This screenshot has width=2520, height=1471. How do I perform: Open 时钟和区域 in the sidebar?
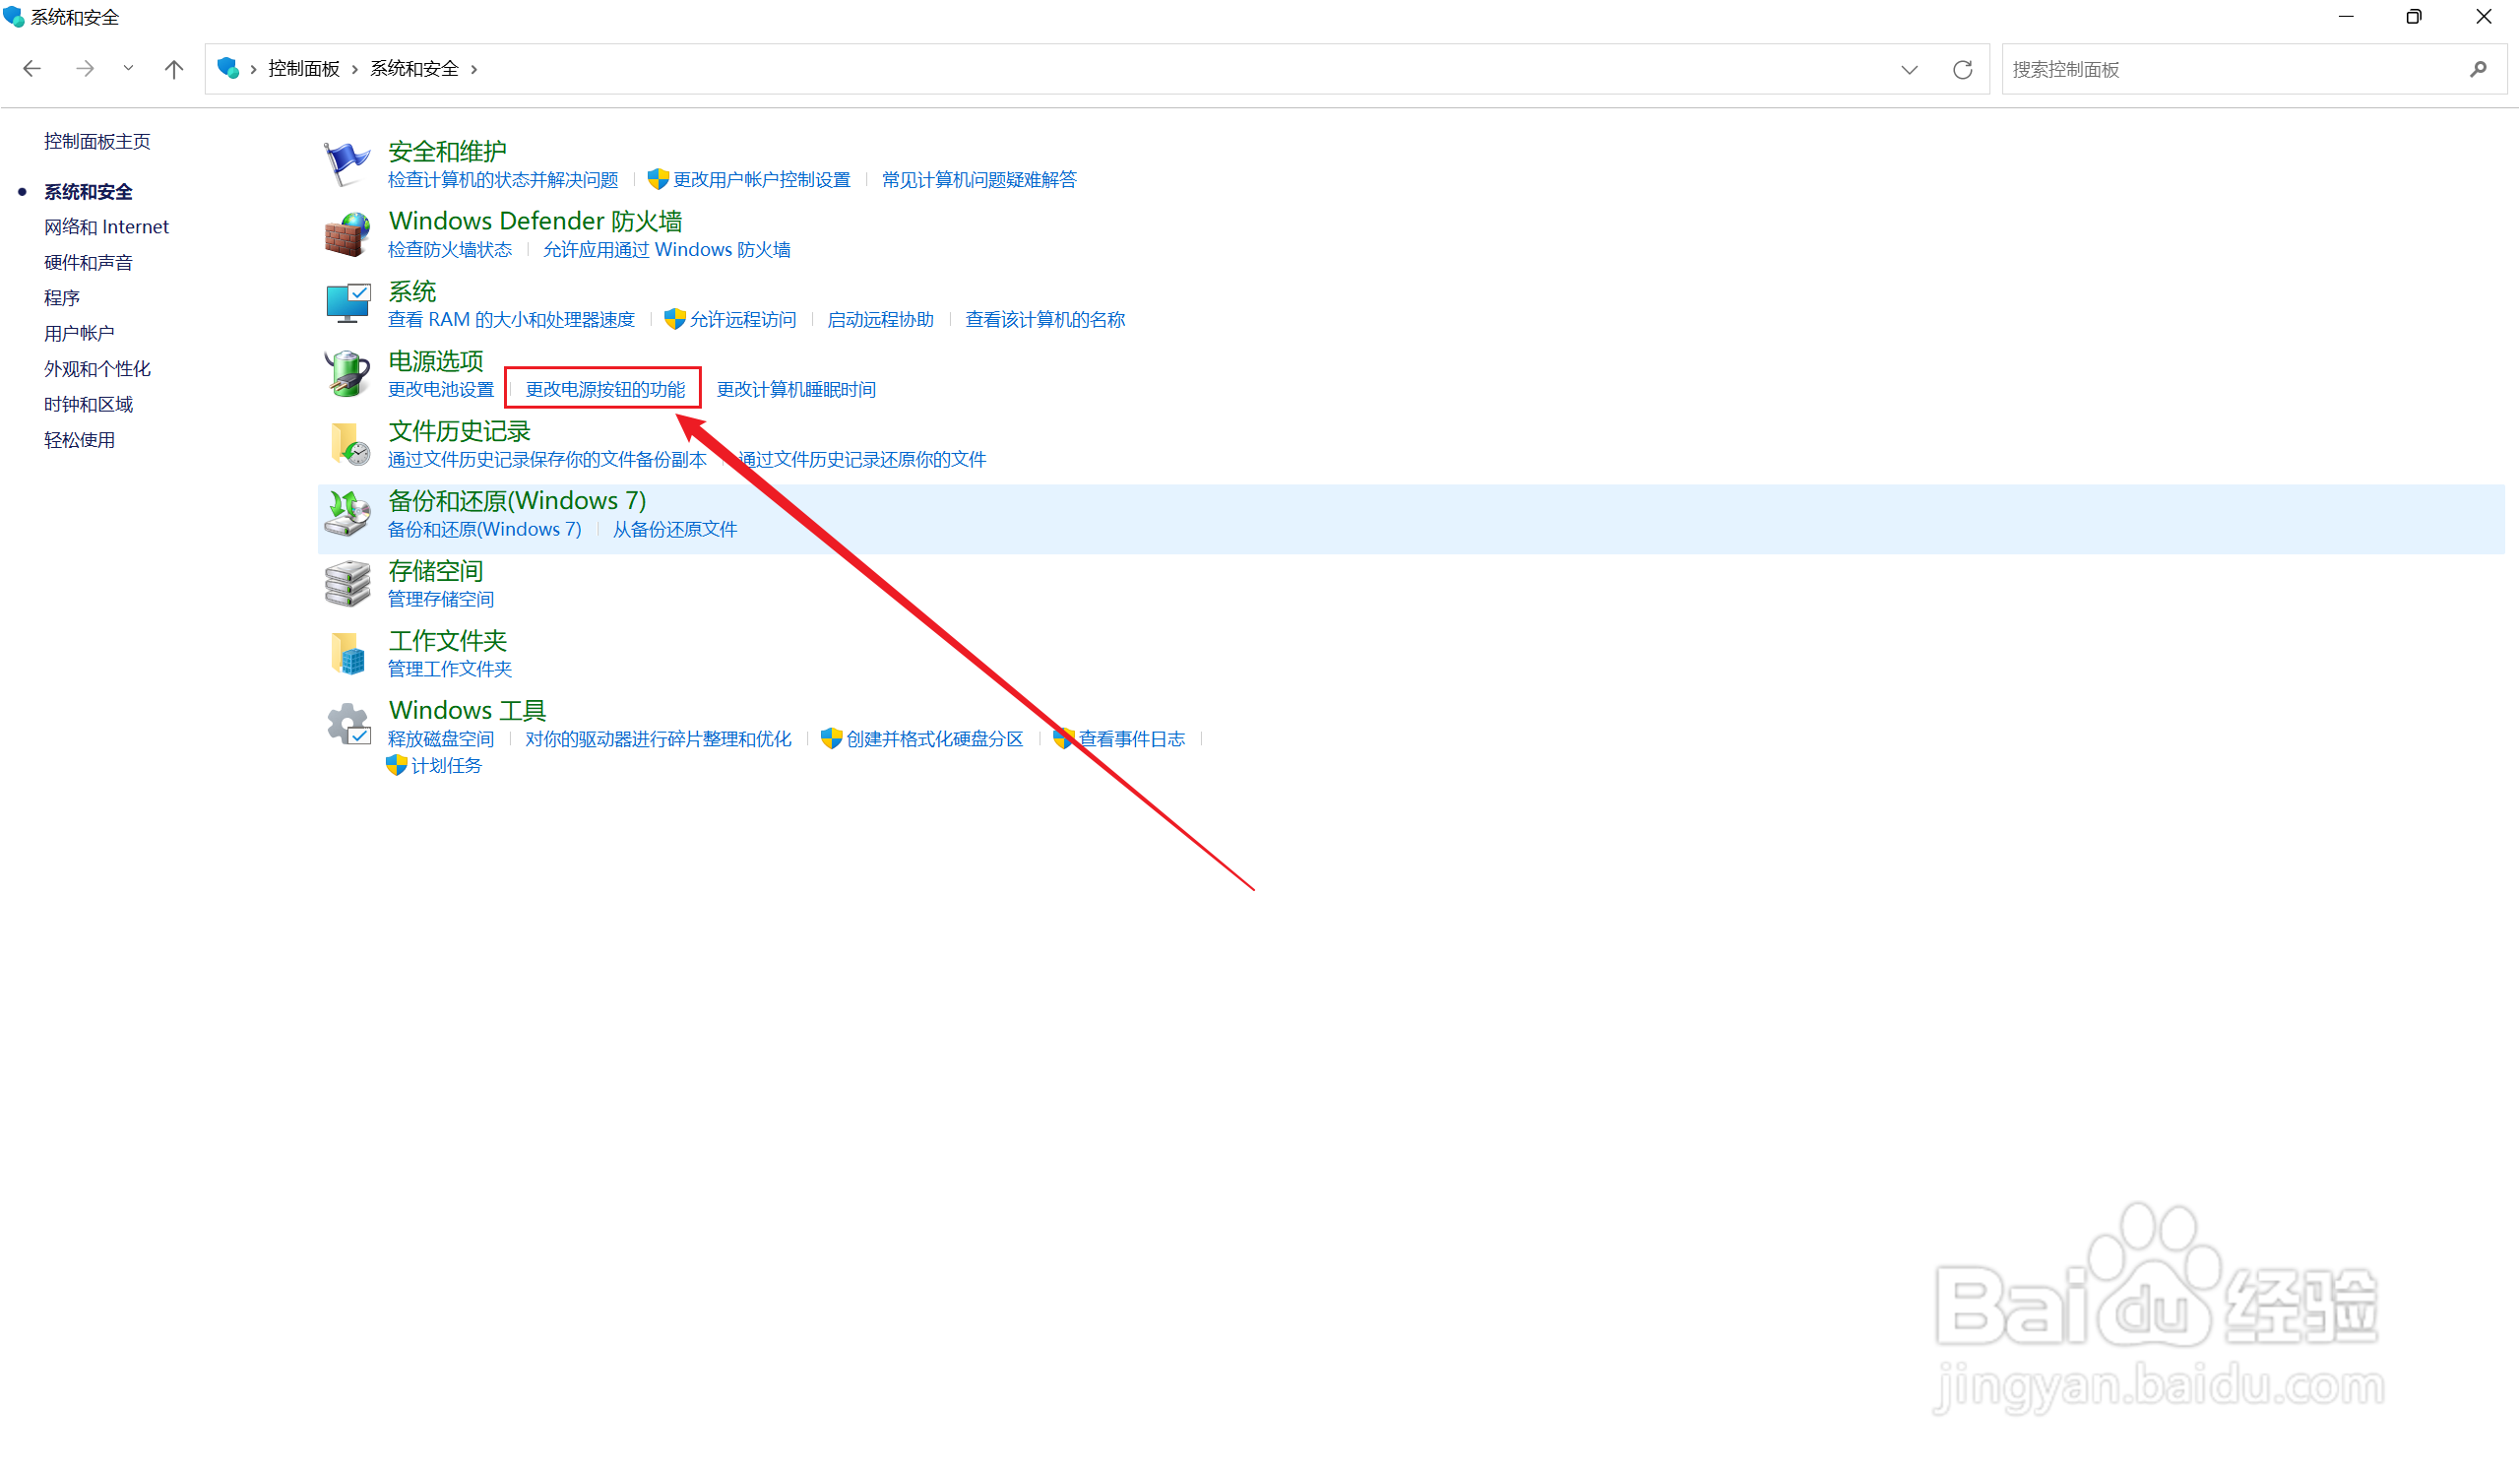88,404
